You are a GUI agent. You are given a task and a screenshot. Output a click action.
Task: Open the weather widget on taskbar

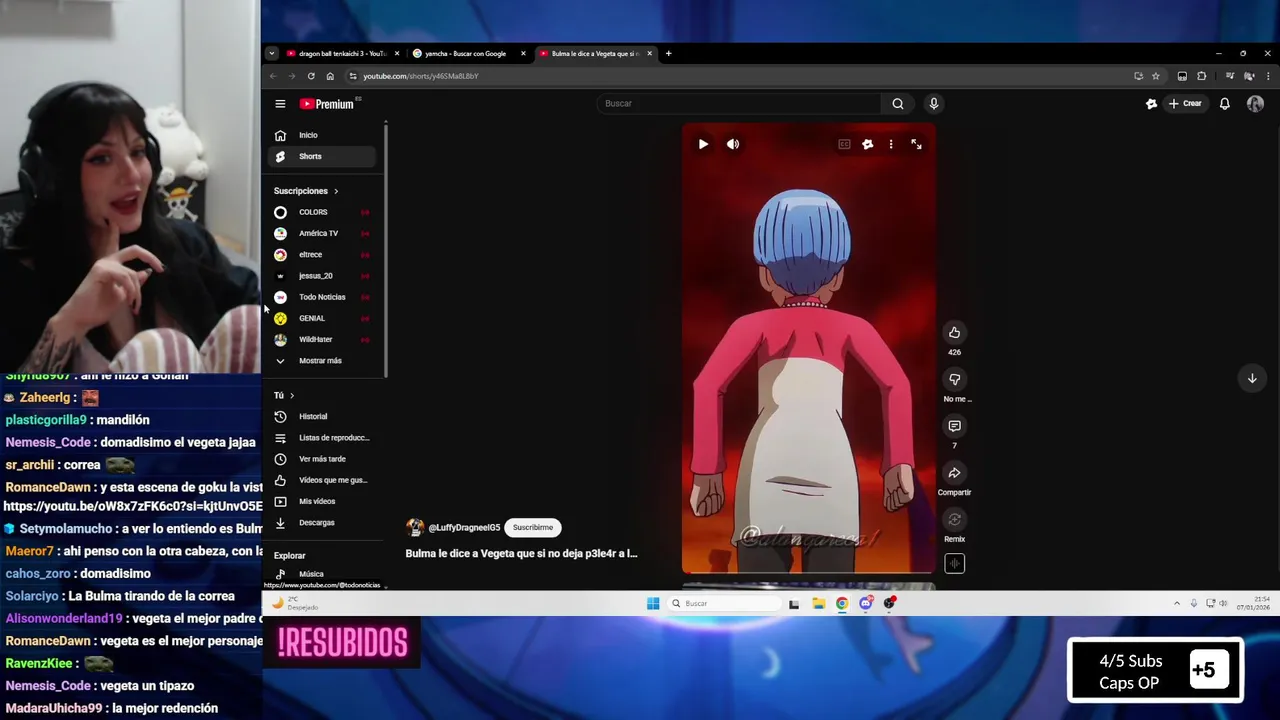(295, 603)
